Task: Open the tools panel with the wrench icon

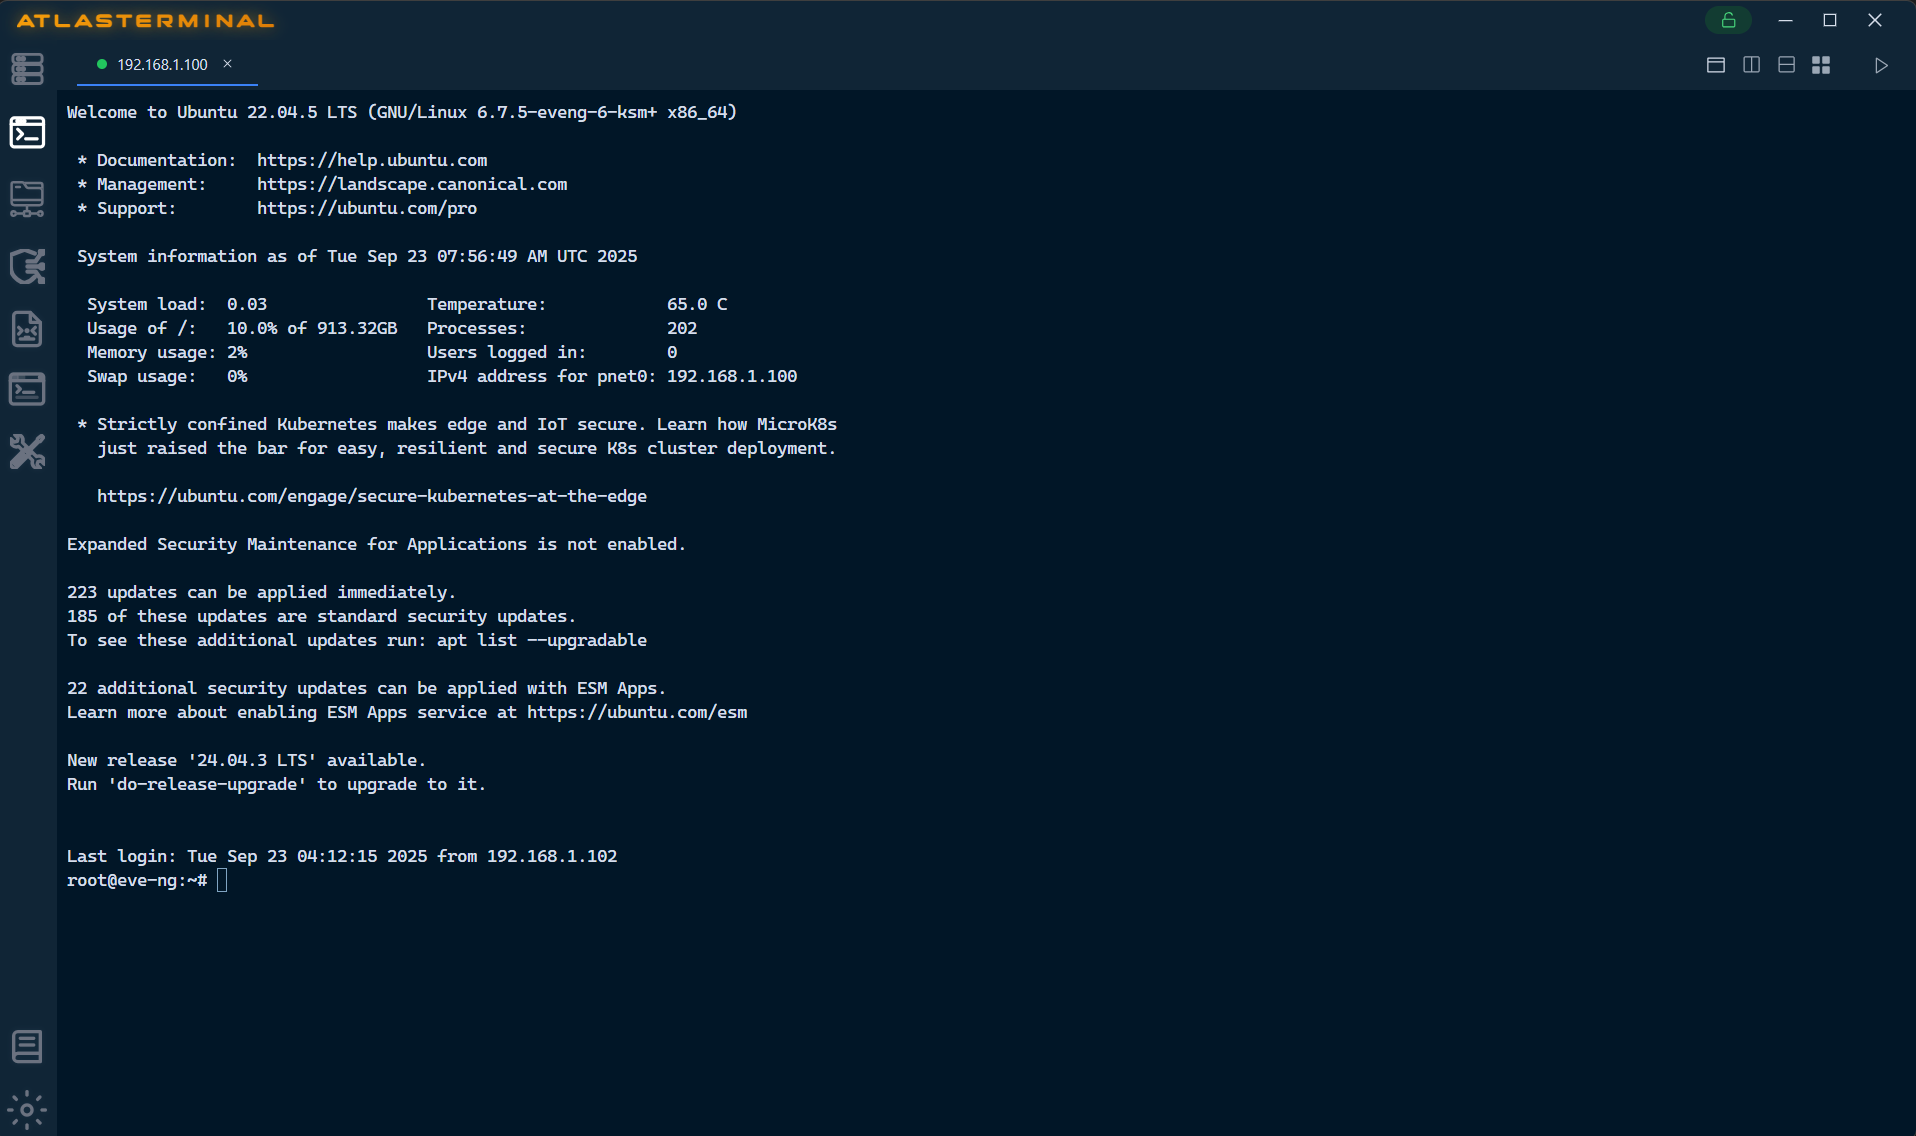Action: point(27,451)
